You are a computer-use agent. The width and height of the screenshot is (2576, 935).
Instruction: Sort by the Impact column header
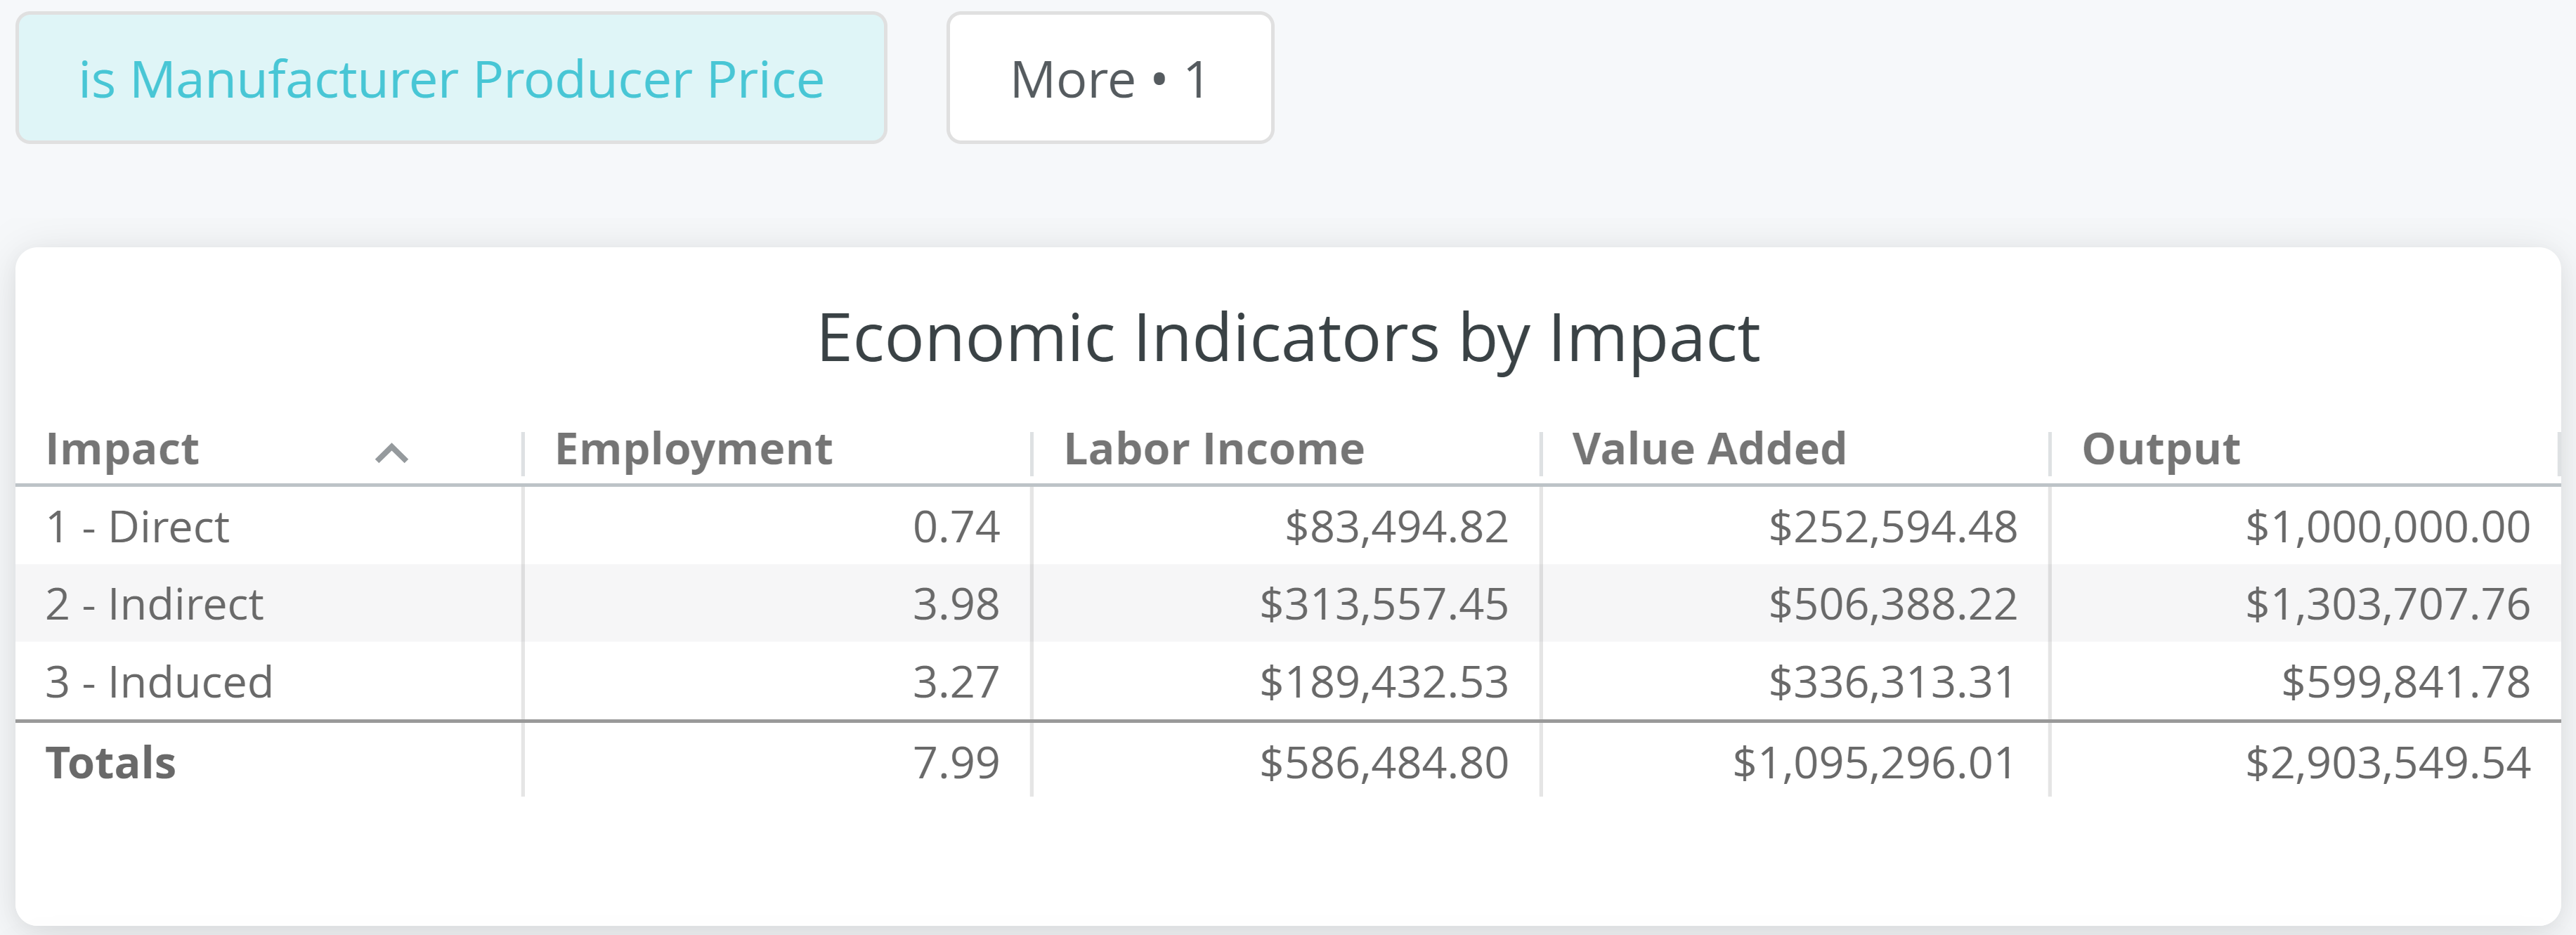coord(123,450)
